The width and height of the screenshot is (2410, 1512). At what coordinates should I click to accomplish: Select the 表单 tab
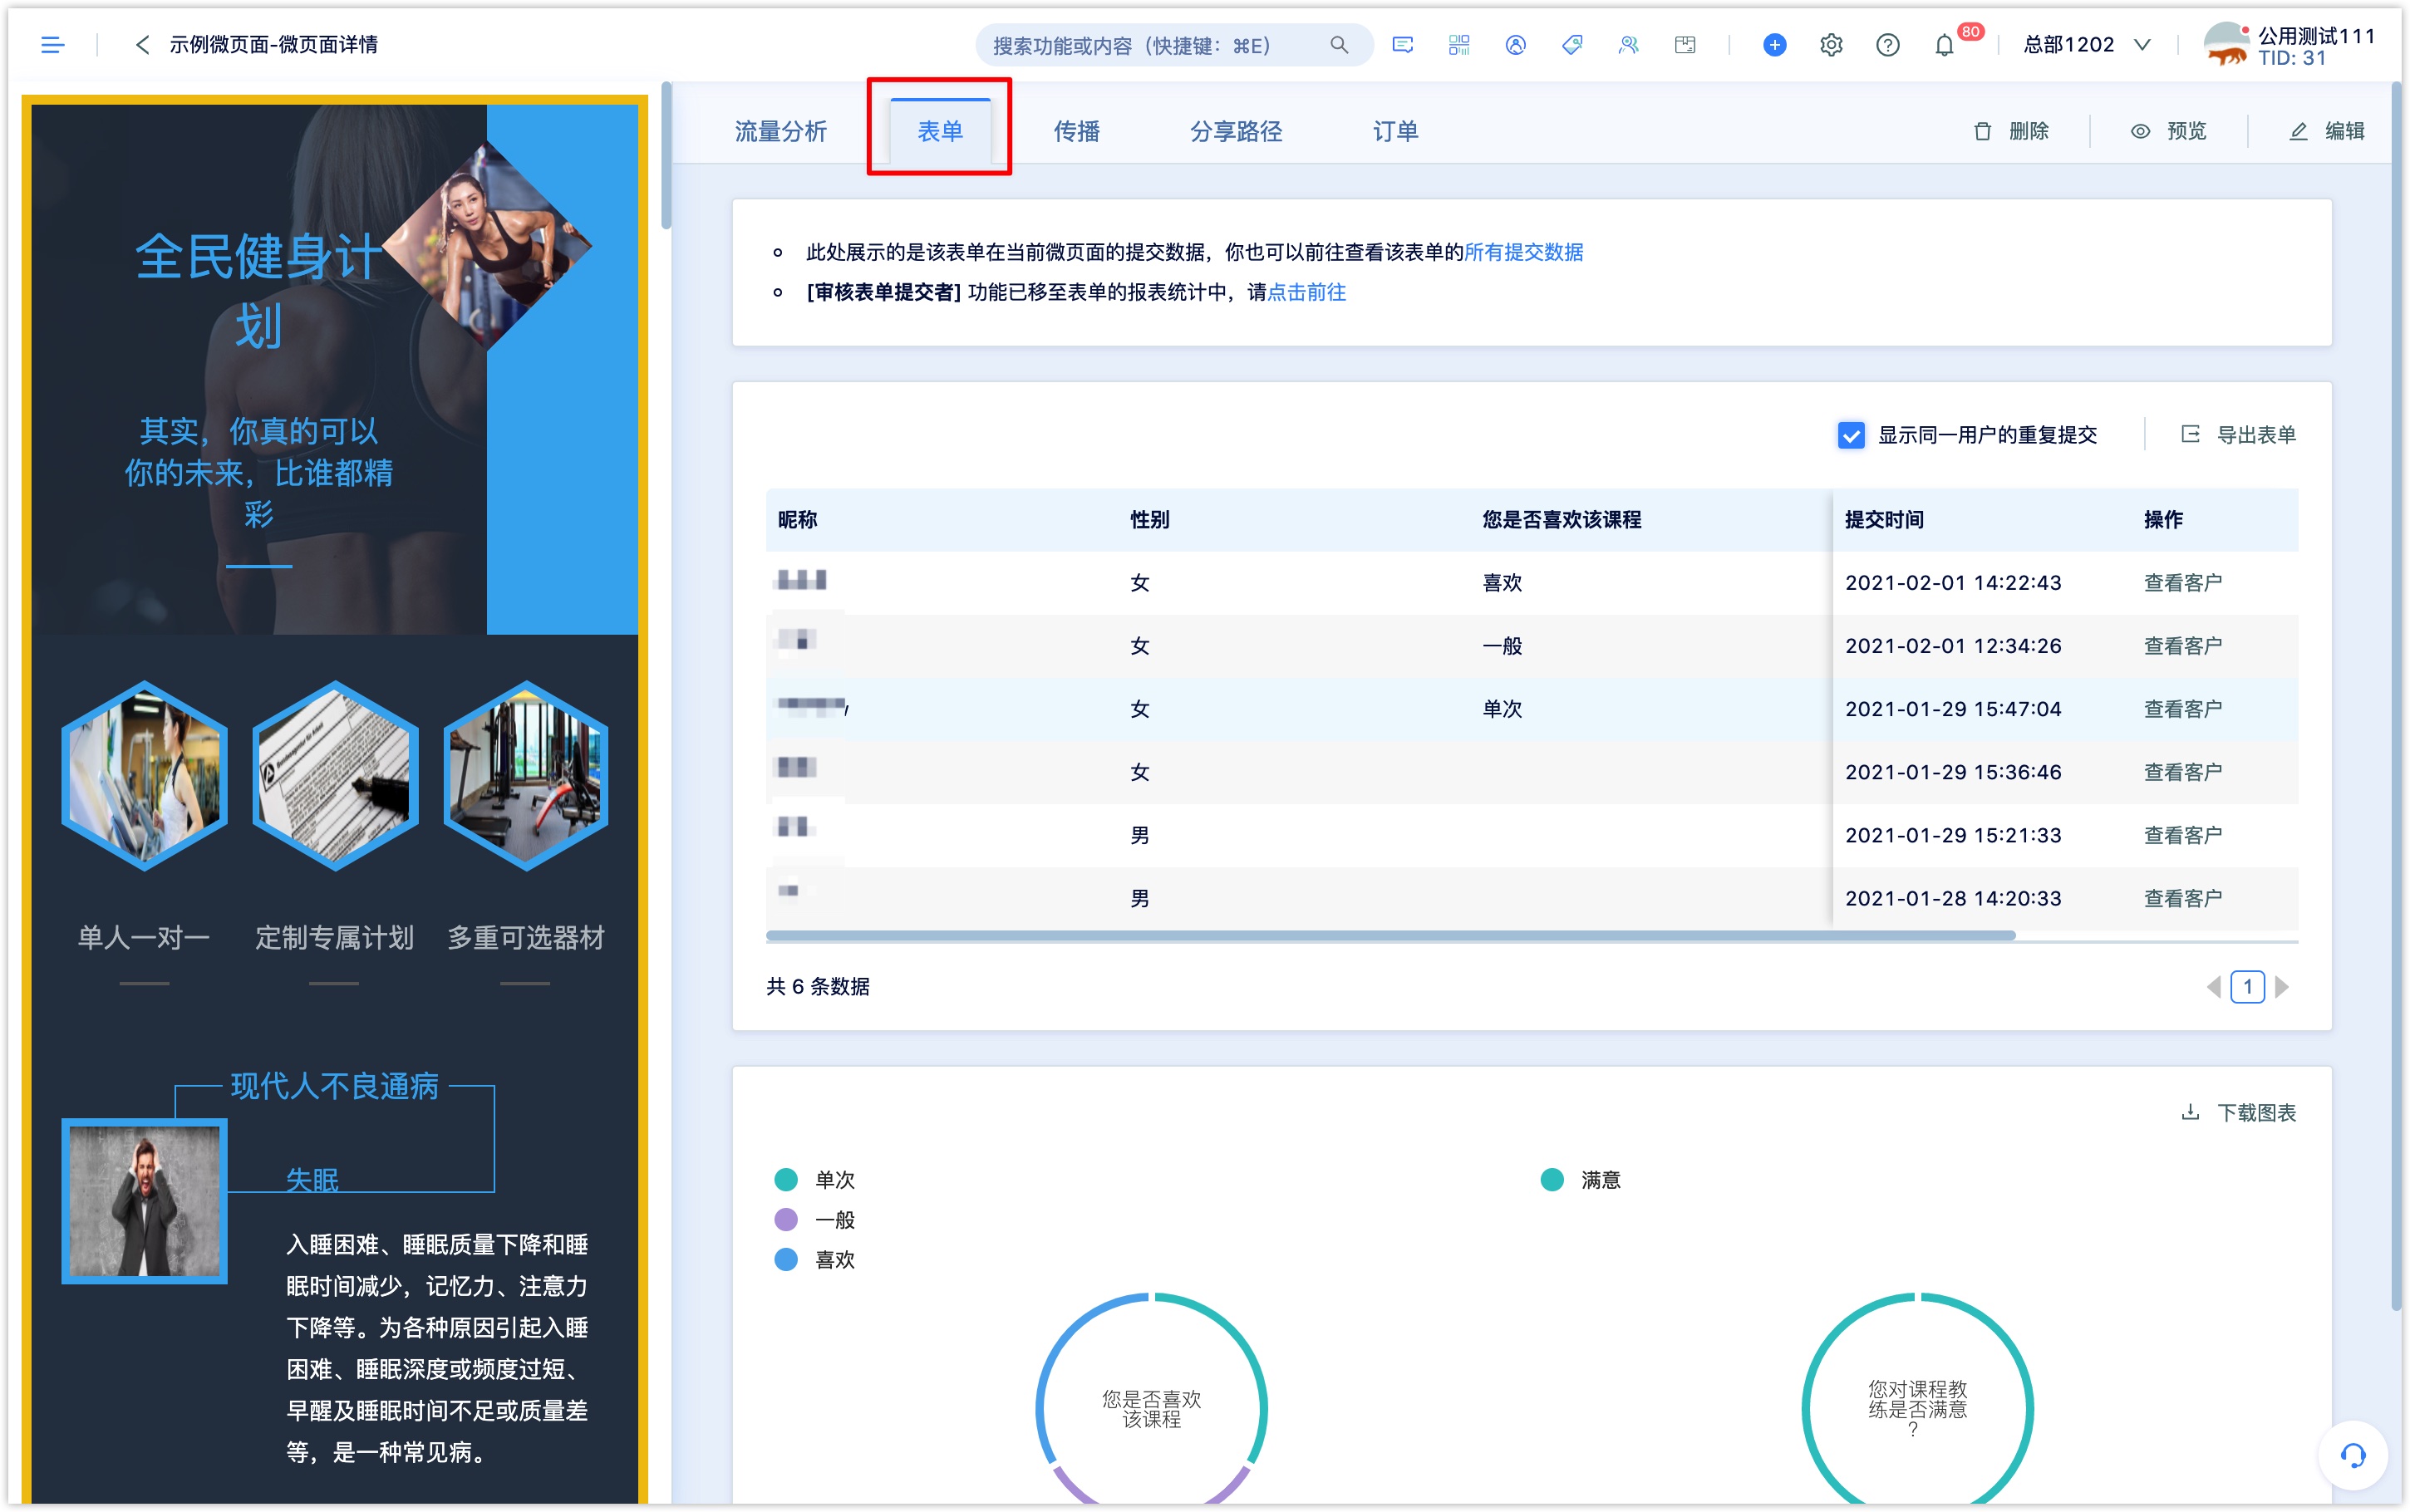940,131
